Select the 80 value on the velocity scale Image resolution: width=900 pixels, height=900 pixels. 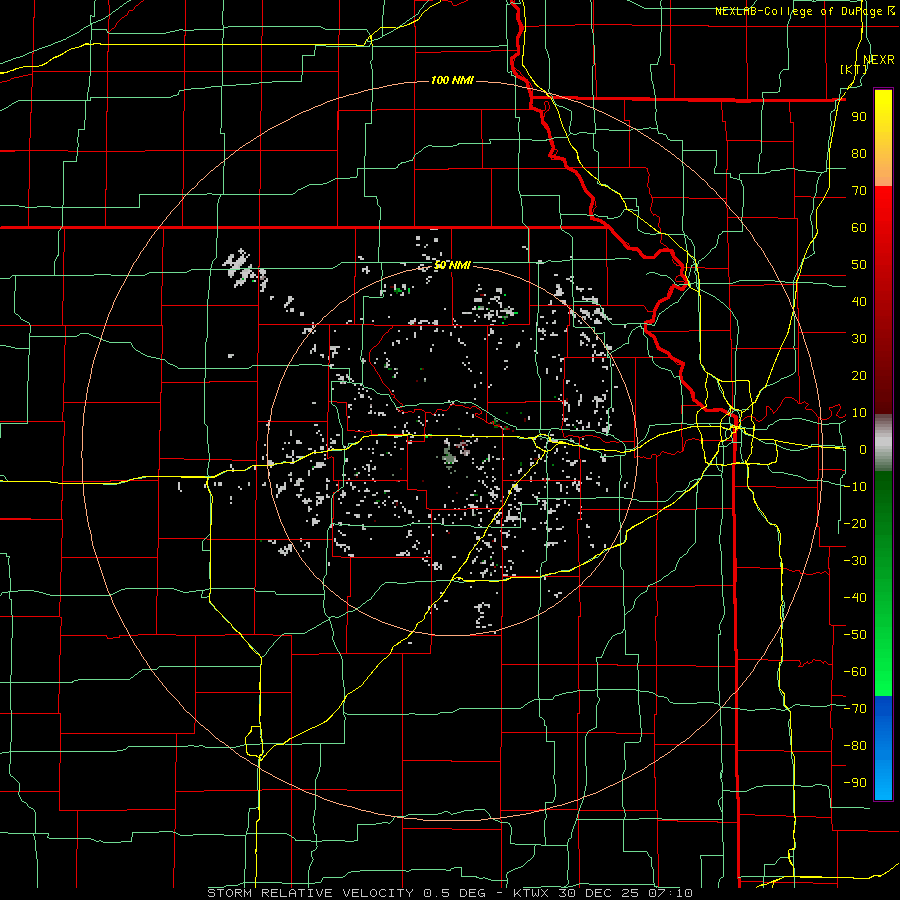pos(859,154)
